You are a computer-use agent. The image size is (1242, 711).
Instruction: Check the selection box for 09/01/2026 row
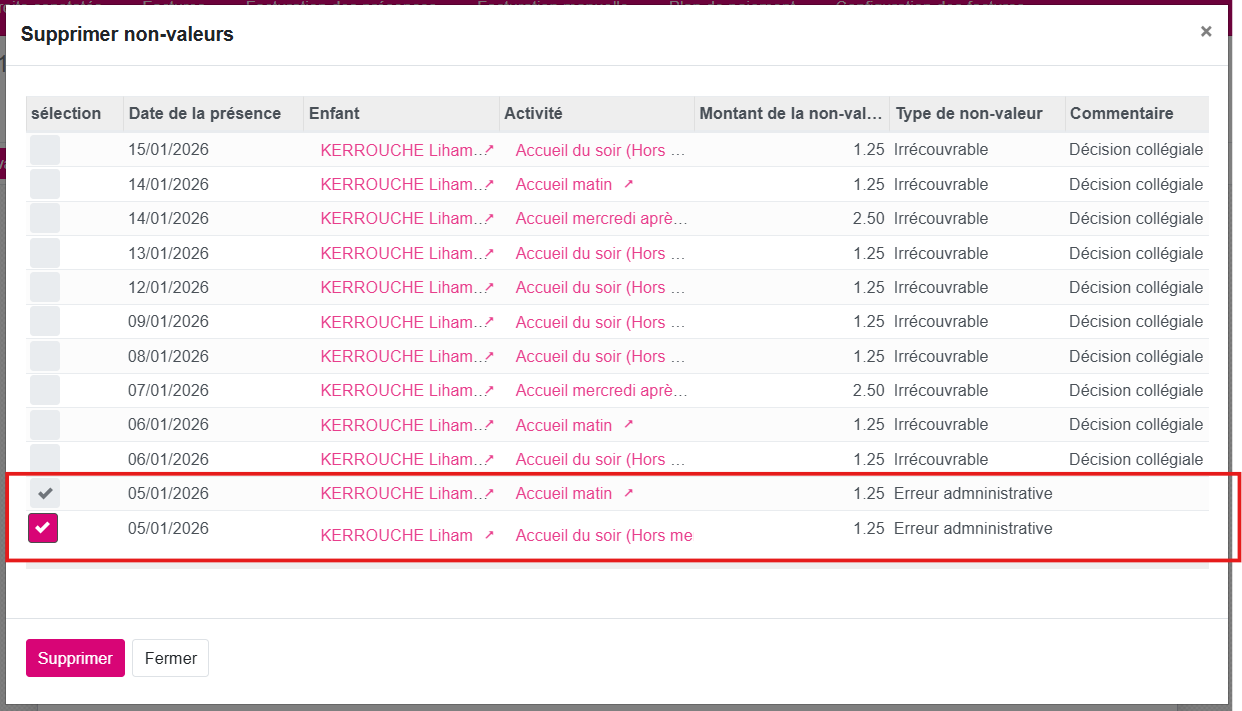coord(44,322)
